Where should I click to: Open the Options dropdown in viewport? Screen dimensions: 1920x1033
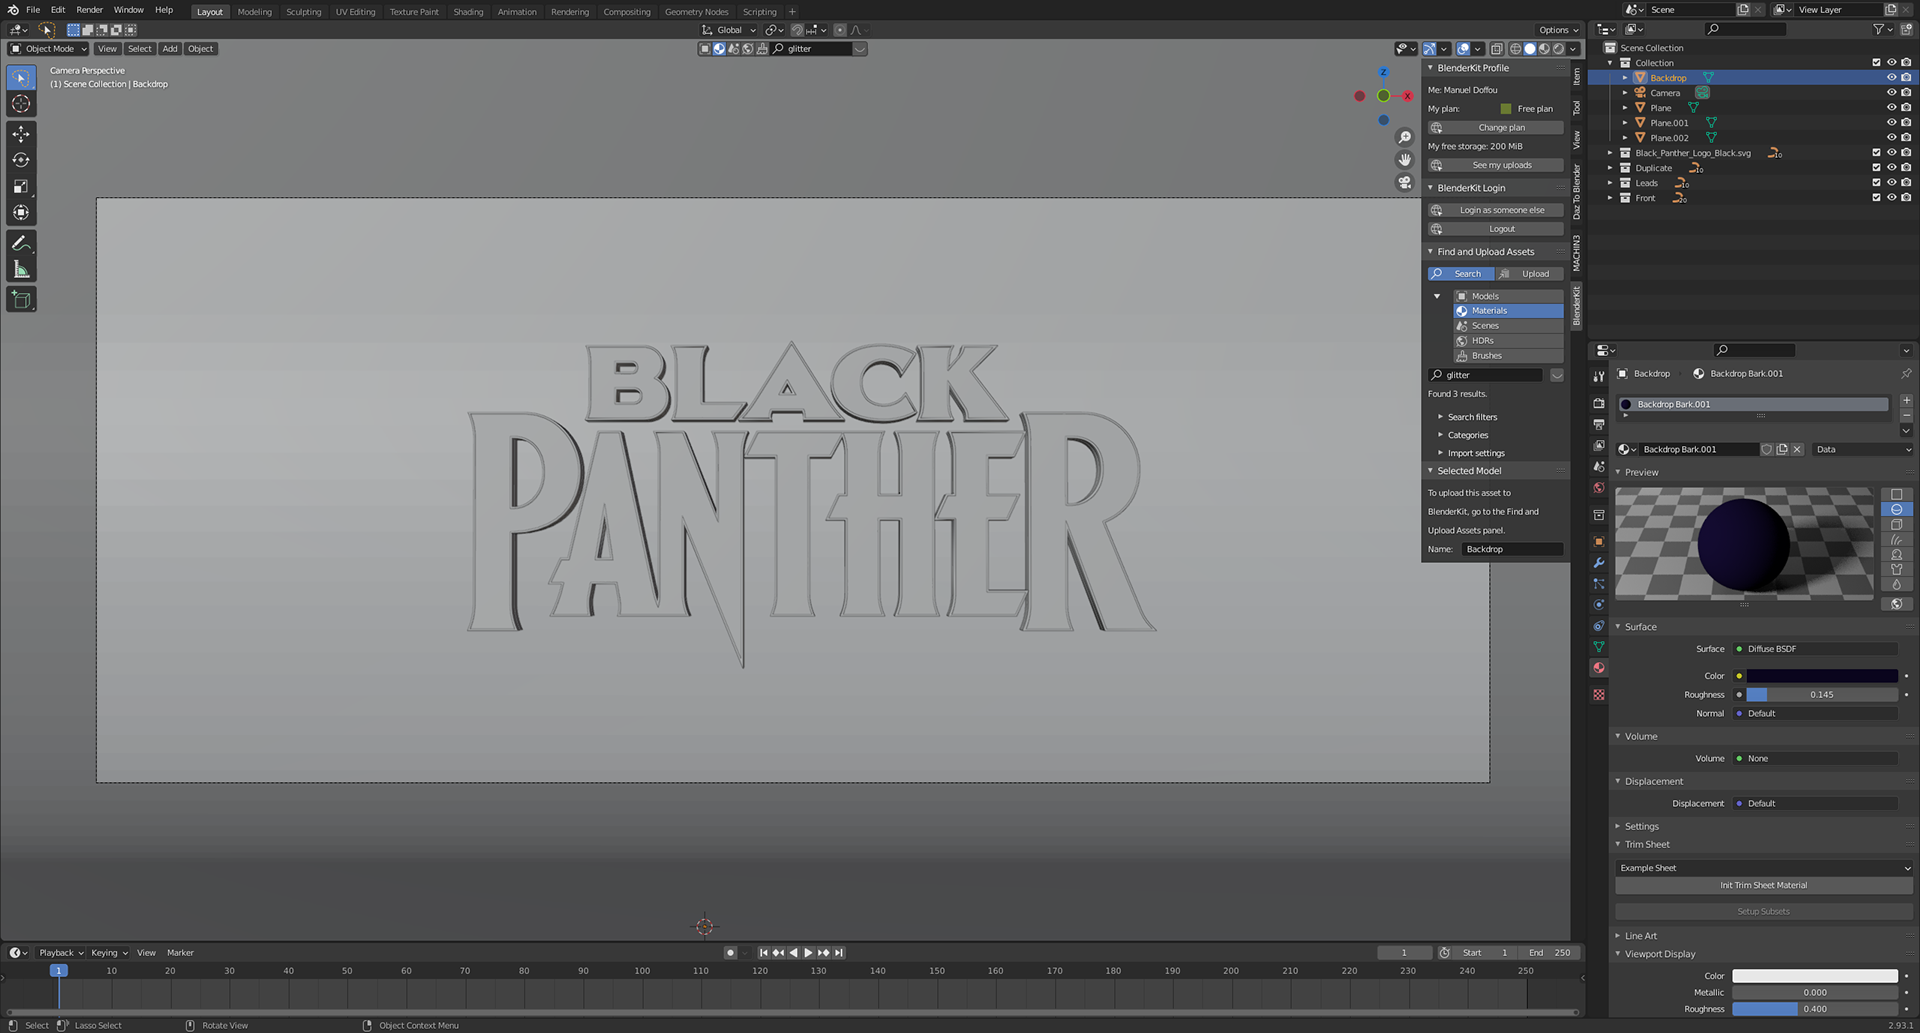tap(1559, 30)
